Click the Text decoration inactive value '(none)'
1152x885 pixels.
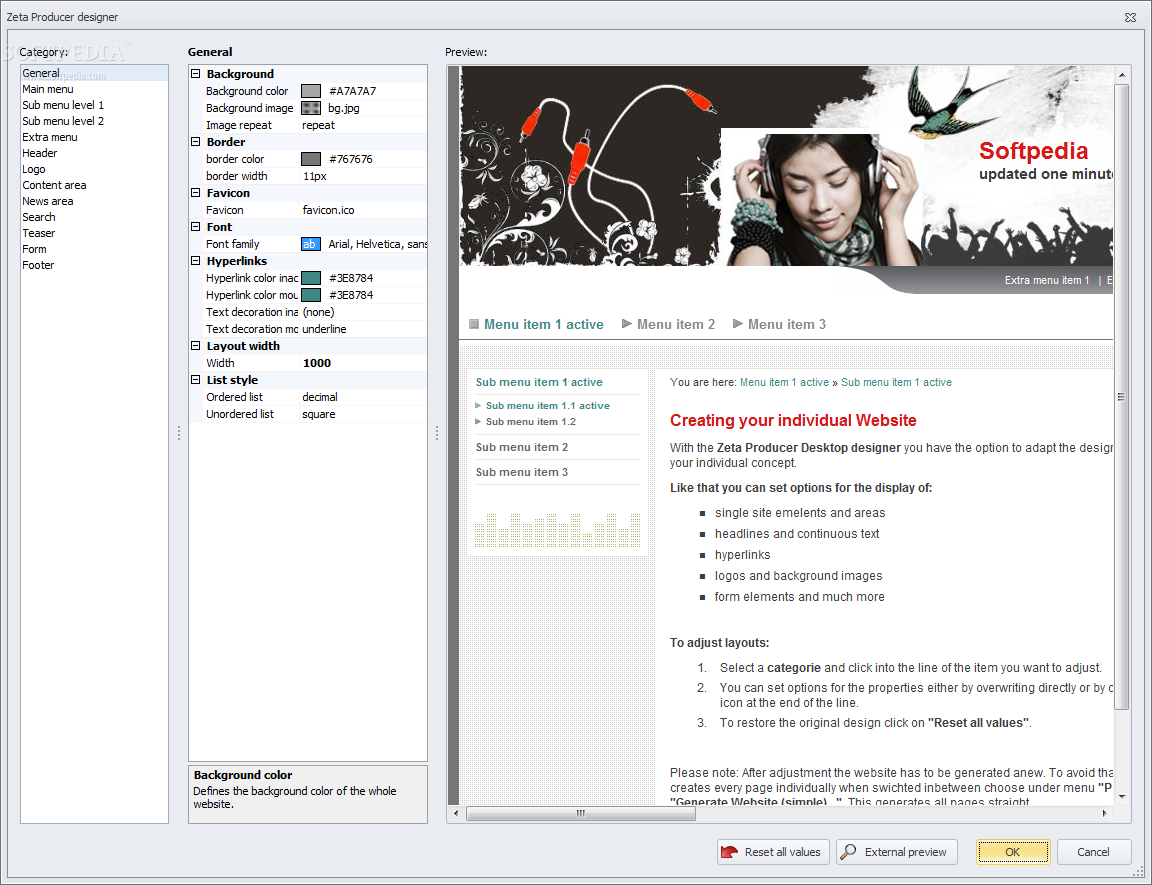(318, 312)
